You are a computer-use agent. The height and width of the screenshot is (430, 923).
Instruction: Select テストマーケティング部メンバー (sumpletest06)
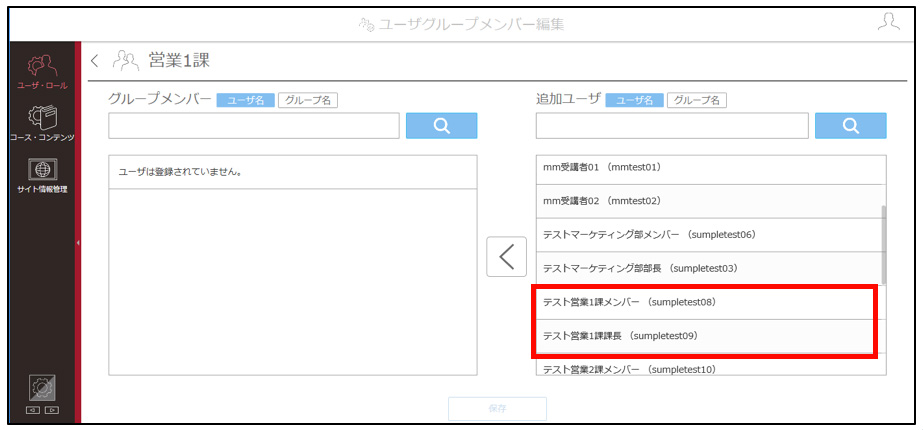click(x=708, y=234)
